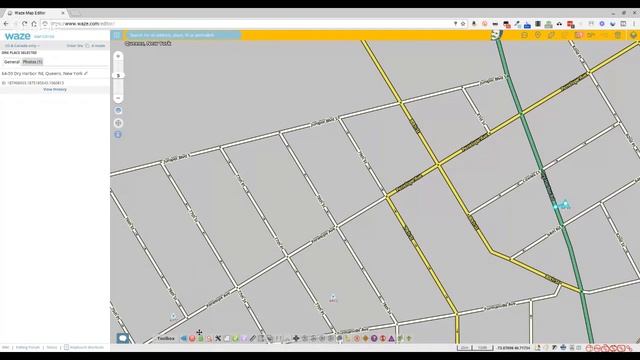Click the red circle Toolbox icon
This screenshot has width=640, height=360.
point(192,338)
